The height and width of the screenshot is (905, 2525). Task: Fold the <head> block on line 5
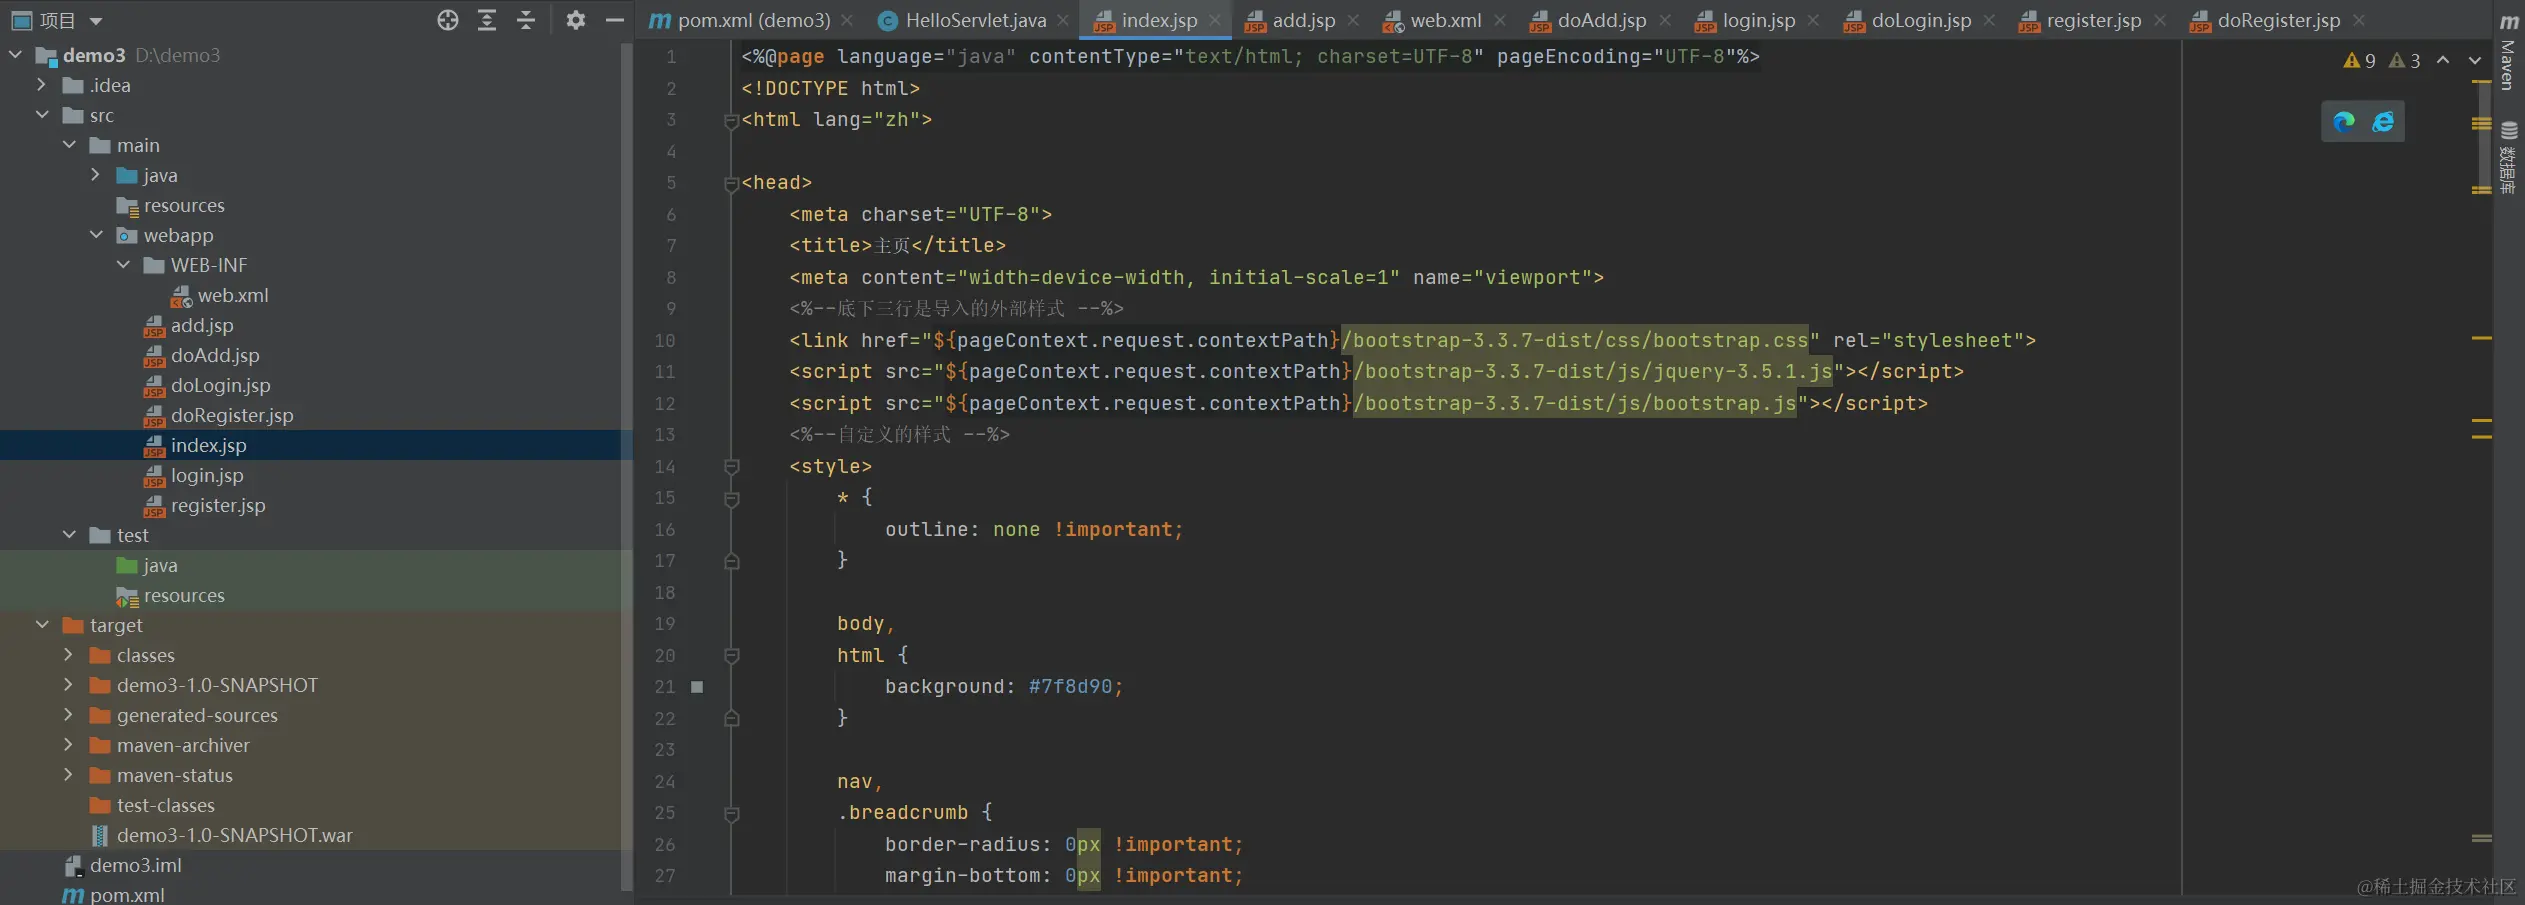pos(731,184)
